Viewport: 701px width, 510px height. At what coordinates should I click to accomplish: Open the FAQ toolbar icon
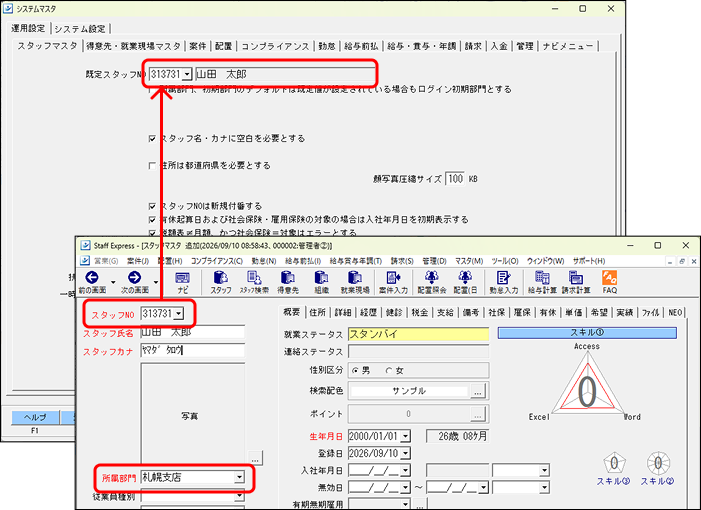[x=609, y=278]
